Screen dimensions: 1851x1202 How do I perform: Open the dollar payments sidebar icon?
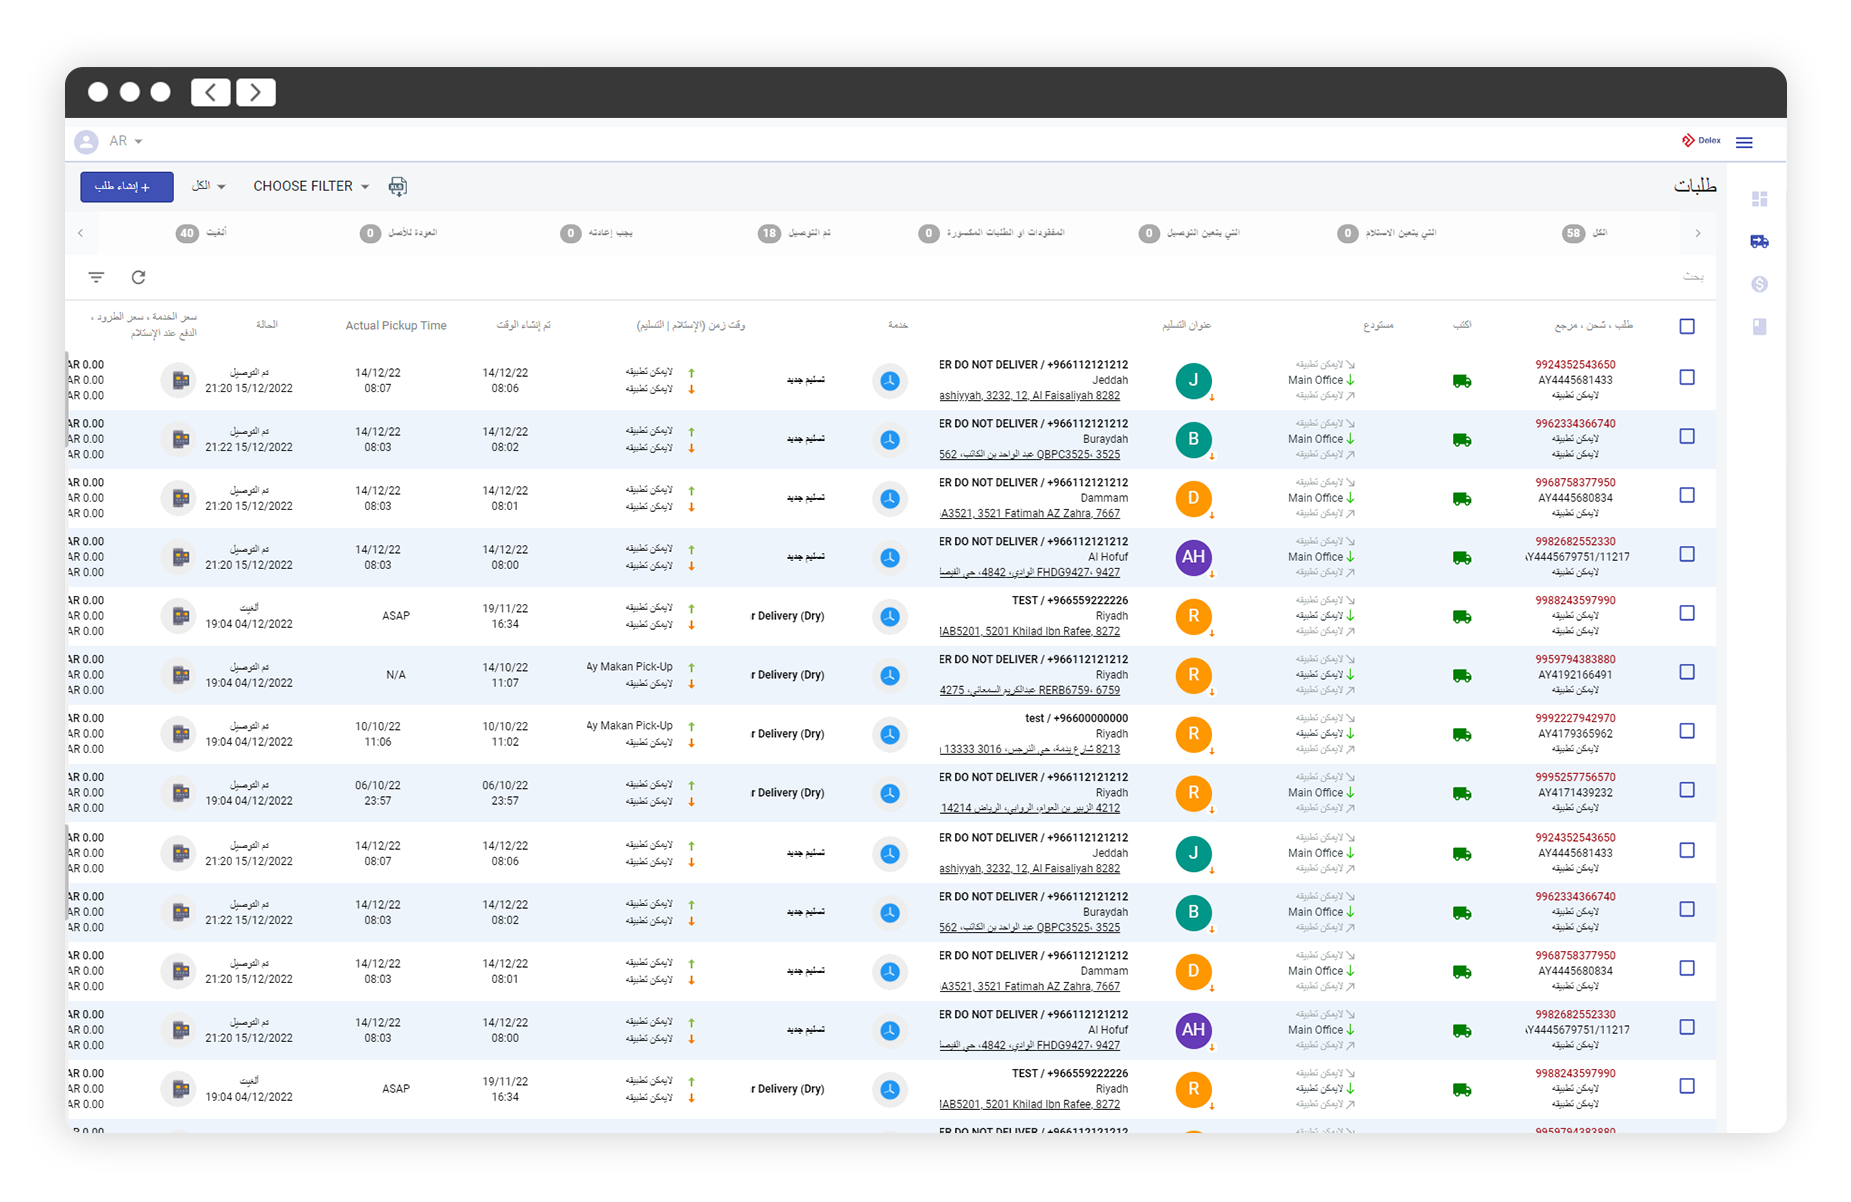coord(1759,284)
